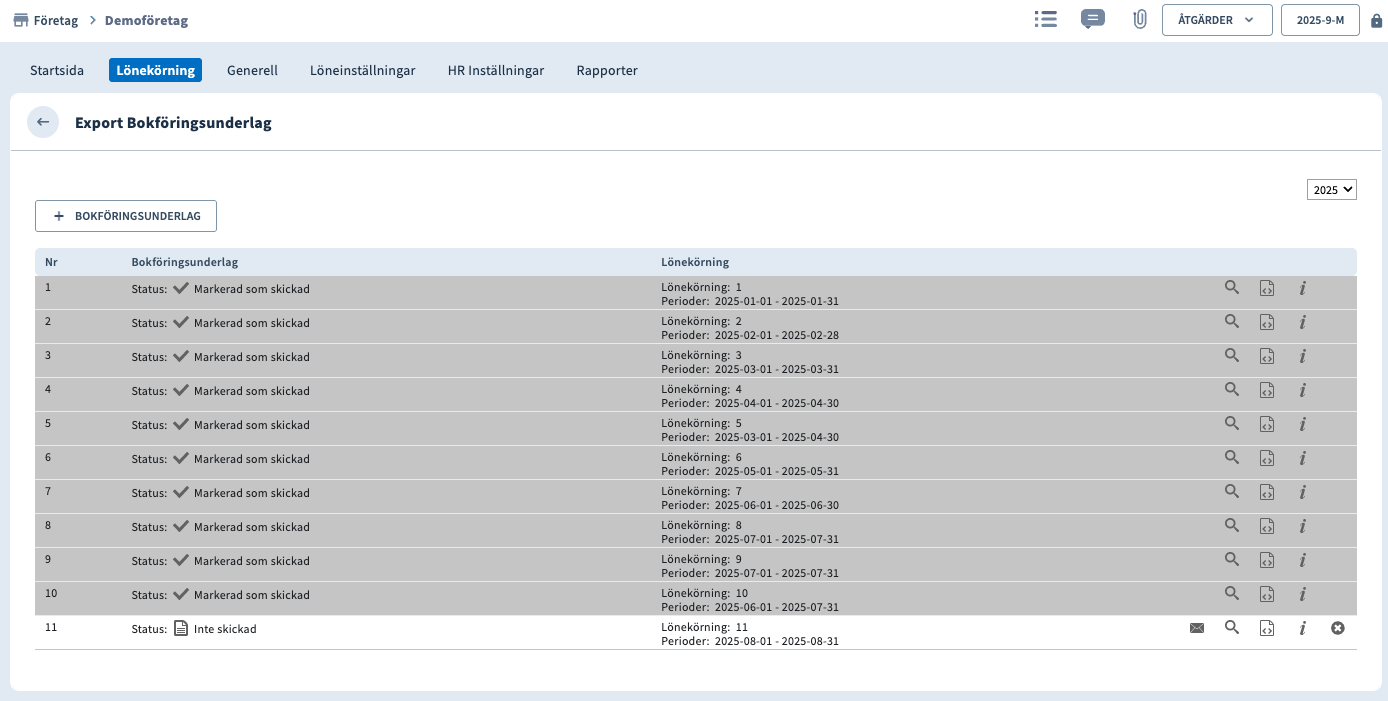The image size is (1388, 701).
Task: Open the chat message icon in header
Action: (1093, 20)
